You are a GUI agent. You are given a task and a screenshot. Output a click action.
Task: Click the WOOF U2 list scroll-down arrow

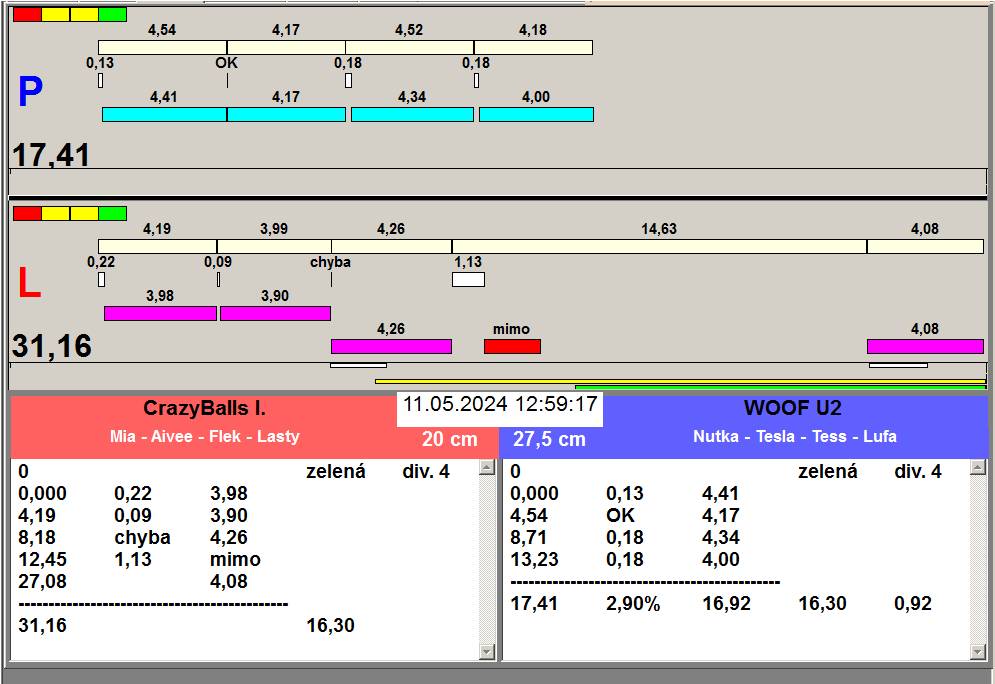(978, 652)
